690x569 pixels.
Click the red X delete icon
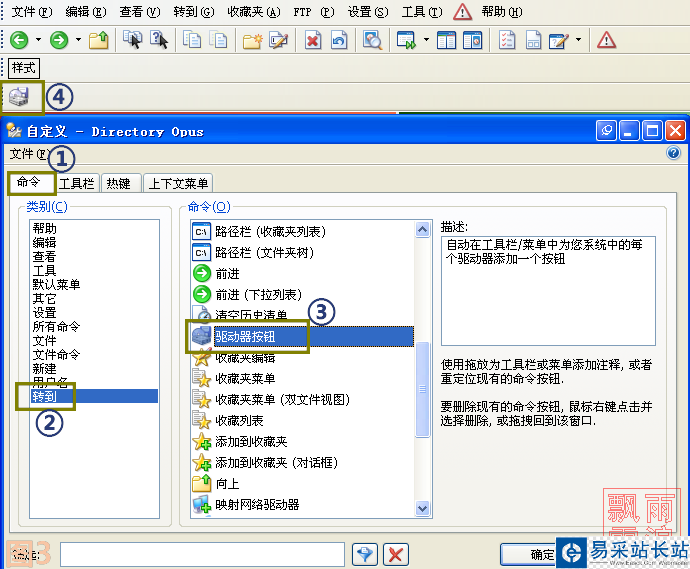tap(312, 40)
